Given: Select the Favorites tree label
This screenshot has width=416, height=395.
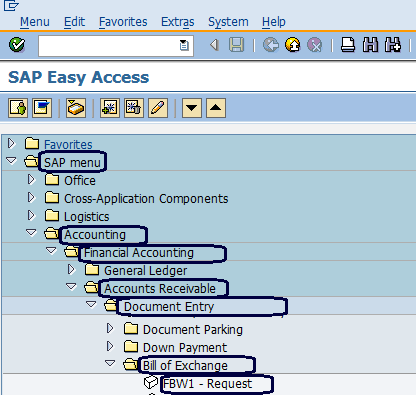Looking at the screenshot, I should (x=68, y=145).
